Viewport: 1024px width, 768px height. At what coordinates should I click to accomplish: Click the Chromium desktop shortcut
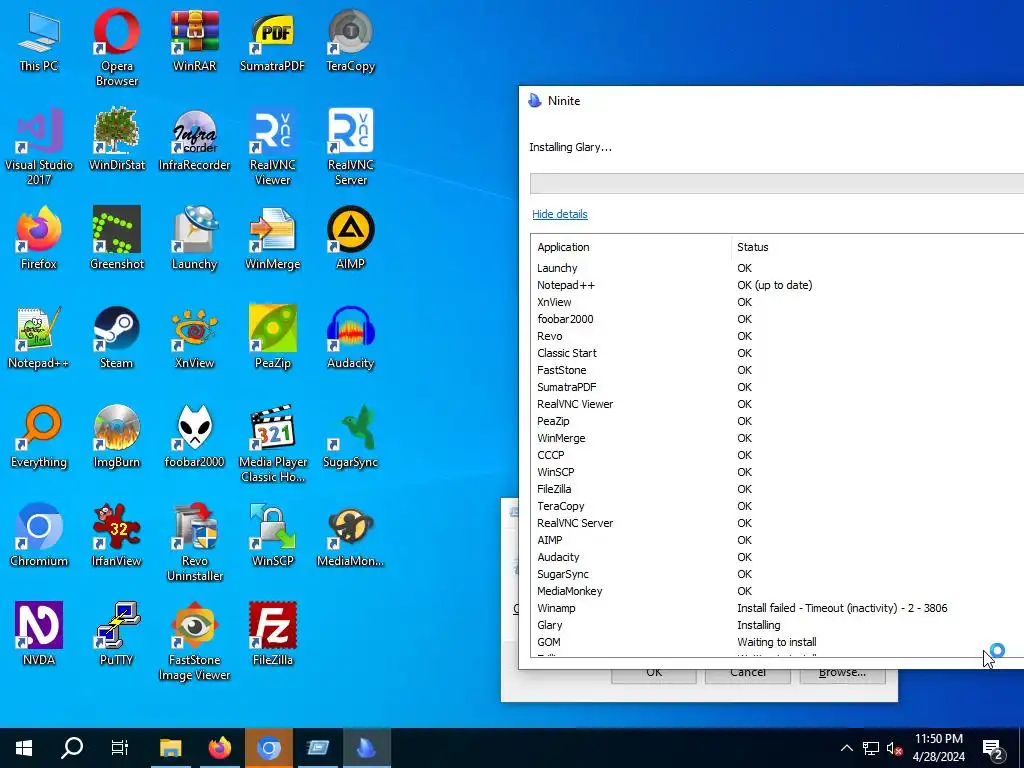(39, 534)
